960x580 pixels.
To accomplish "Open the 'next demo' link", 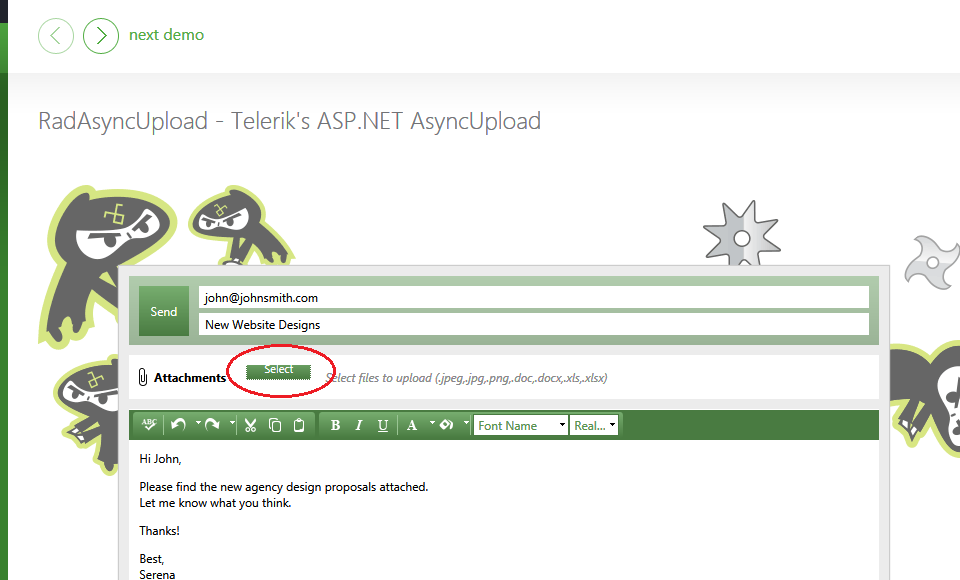I will pos(167,35).
